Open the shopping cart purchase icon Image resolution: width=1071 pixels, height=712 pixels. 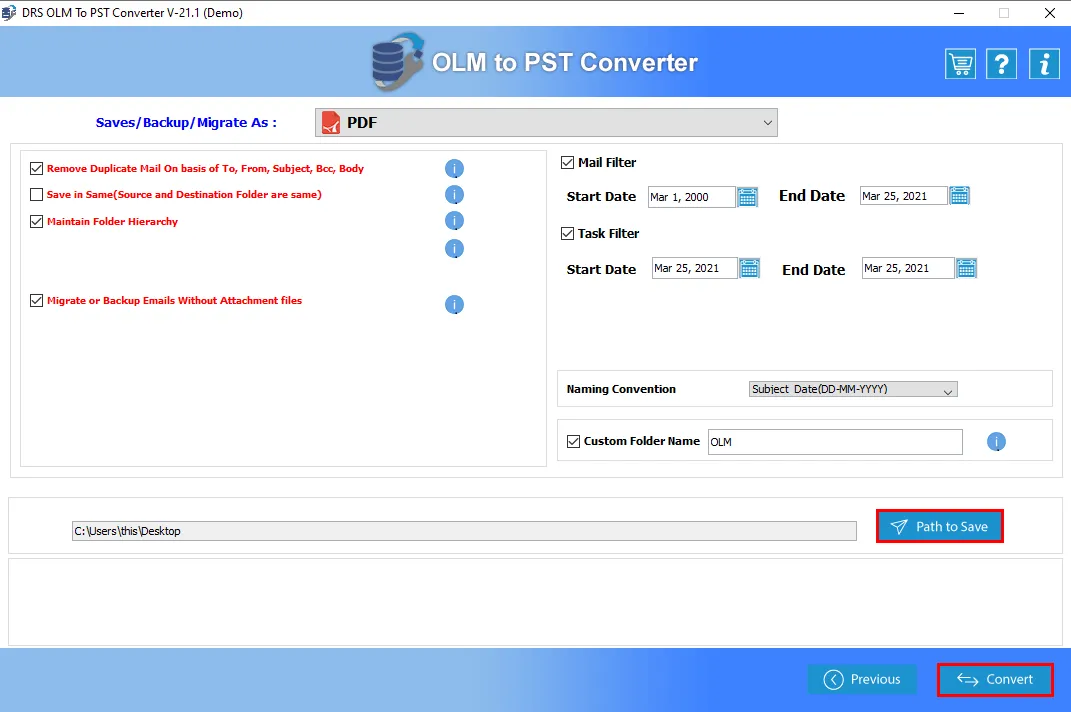pos(960,64)
